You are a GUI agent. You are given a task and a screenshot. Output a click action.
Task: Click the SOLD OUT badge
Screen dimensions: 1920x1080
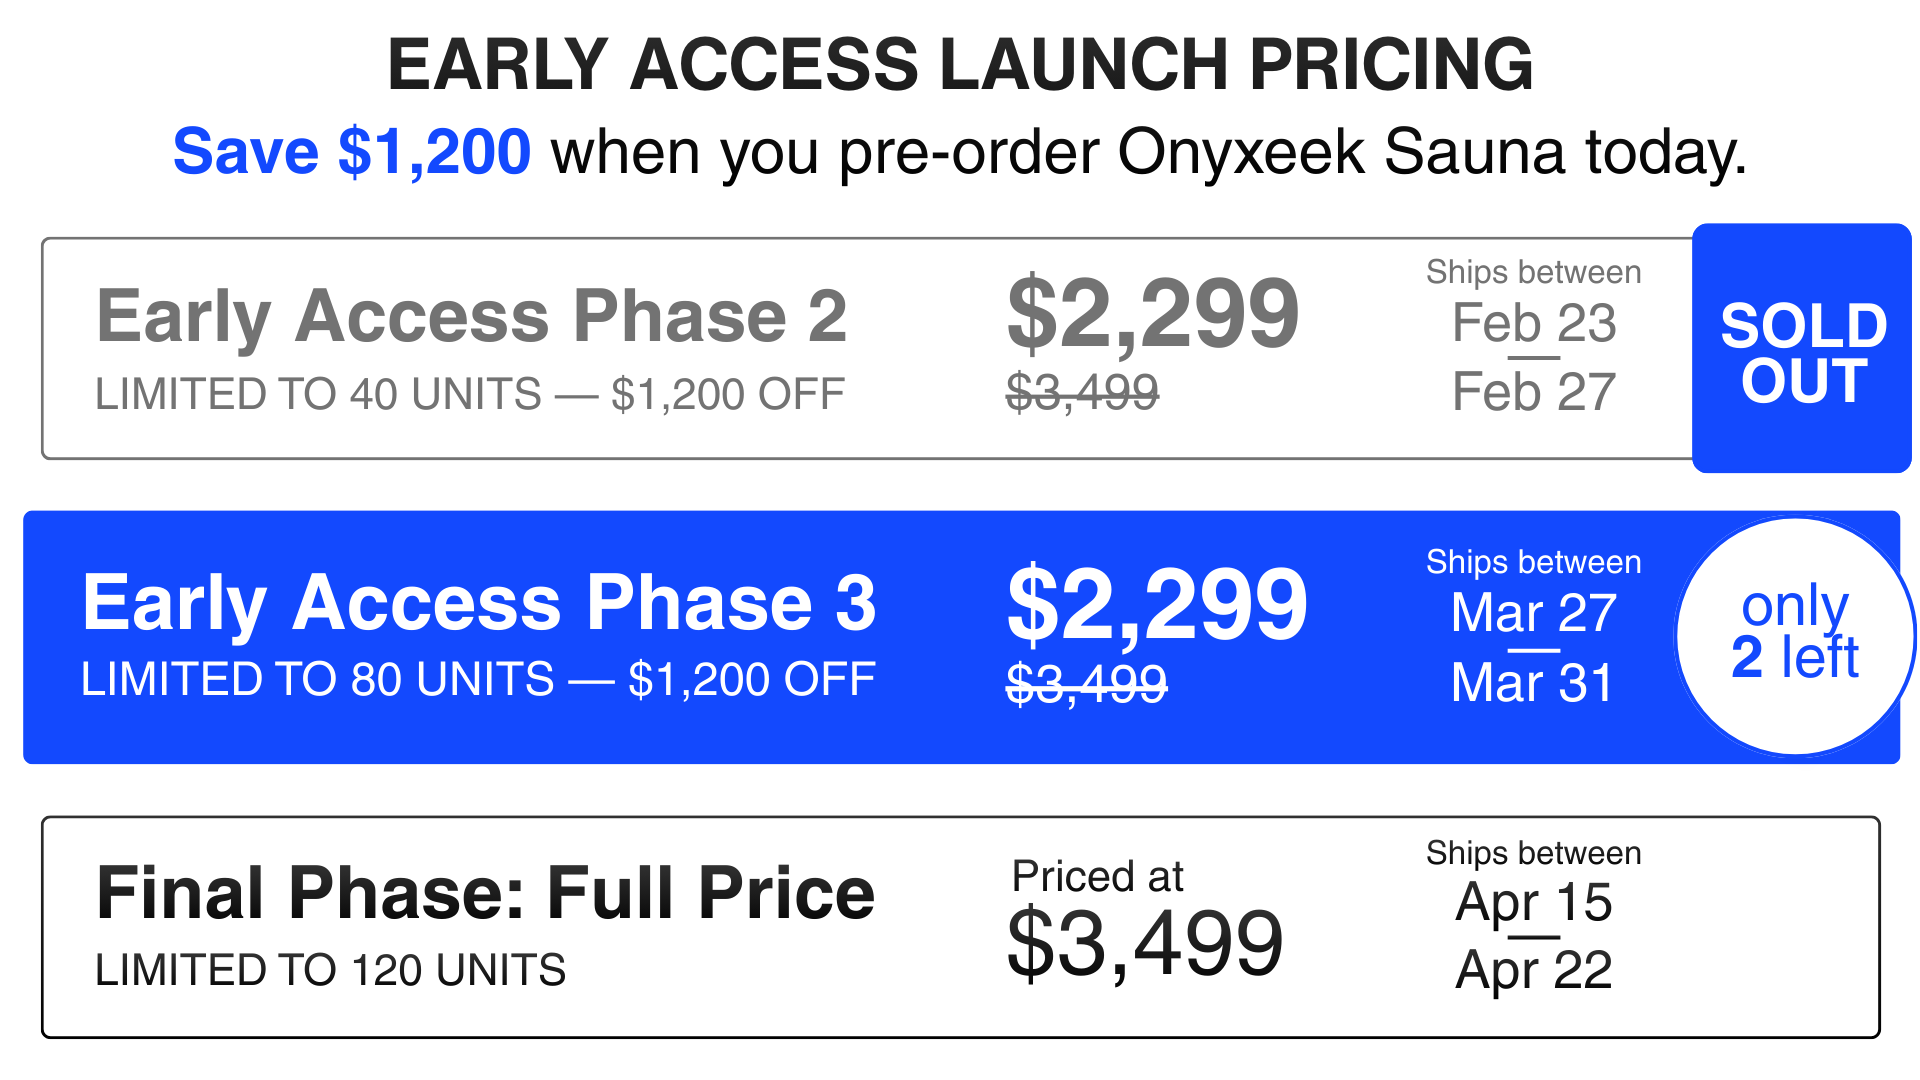click(x=1802, y=350)
